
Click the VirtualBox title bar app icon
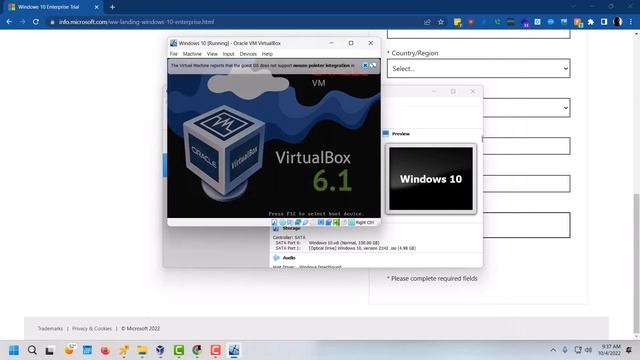(x=173, y=43)
